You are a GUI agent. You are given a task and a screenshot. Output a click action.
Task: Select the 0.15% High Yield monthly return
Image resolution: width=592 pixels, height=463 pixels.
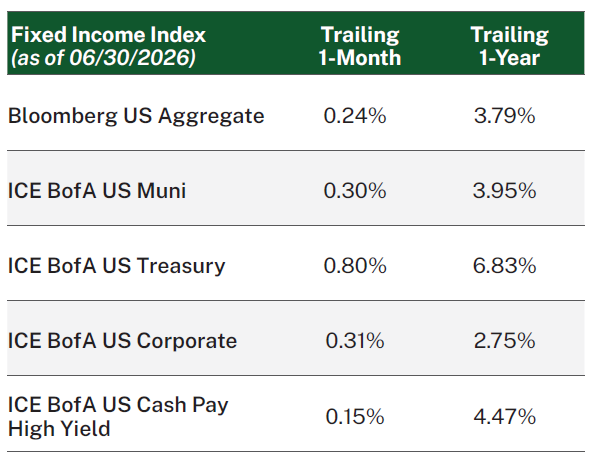pyautogui.click(x=355, y=417)
